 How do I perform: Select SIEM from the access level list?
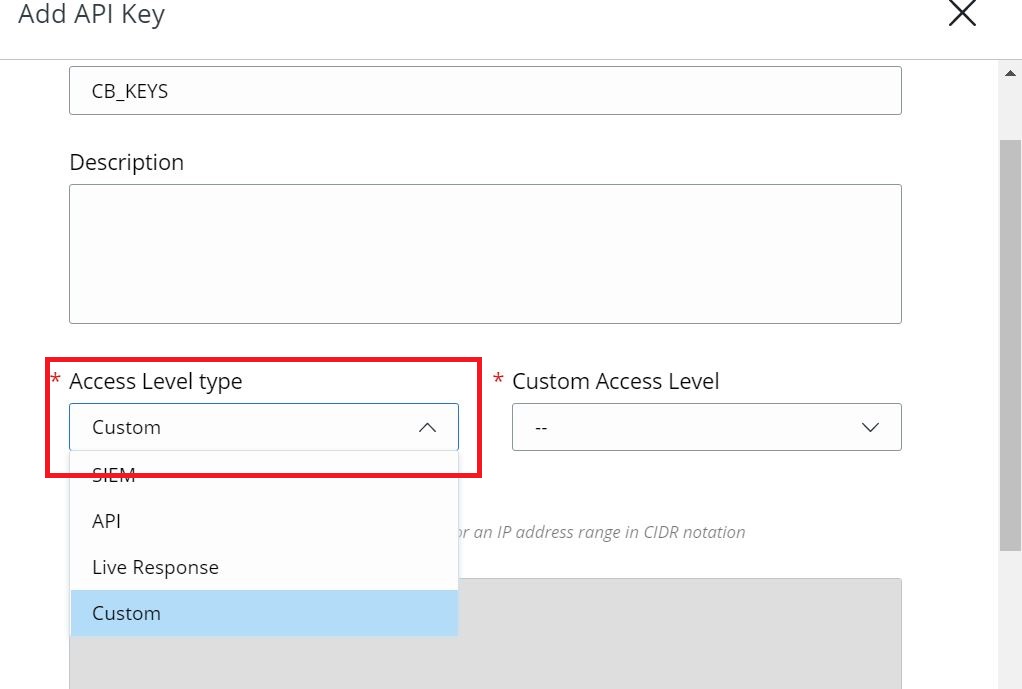[114, 476]
